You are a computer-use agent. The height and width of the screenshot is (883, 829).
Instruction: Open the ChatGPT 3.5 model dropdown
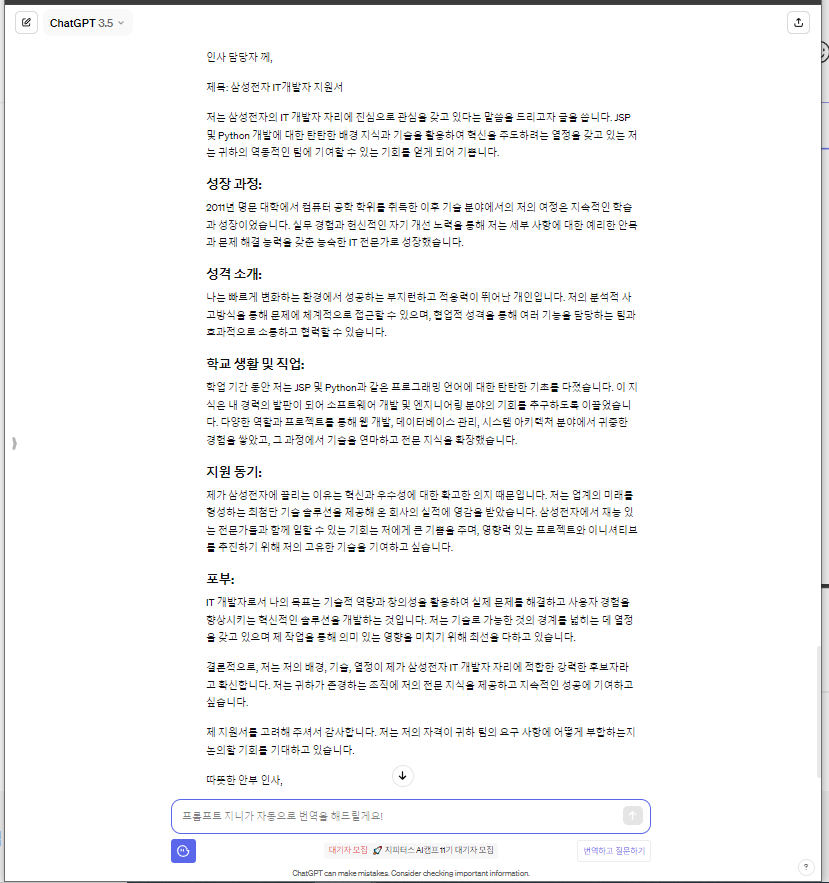pos(87,23)
